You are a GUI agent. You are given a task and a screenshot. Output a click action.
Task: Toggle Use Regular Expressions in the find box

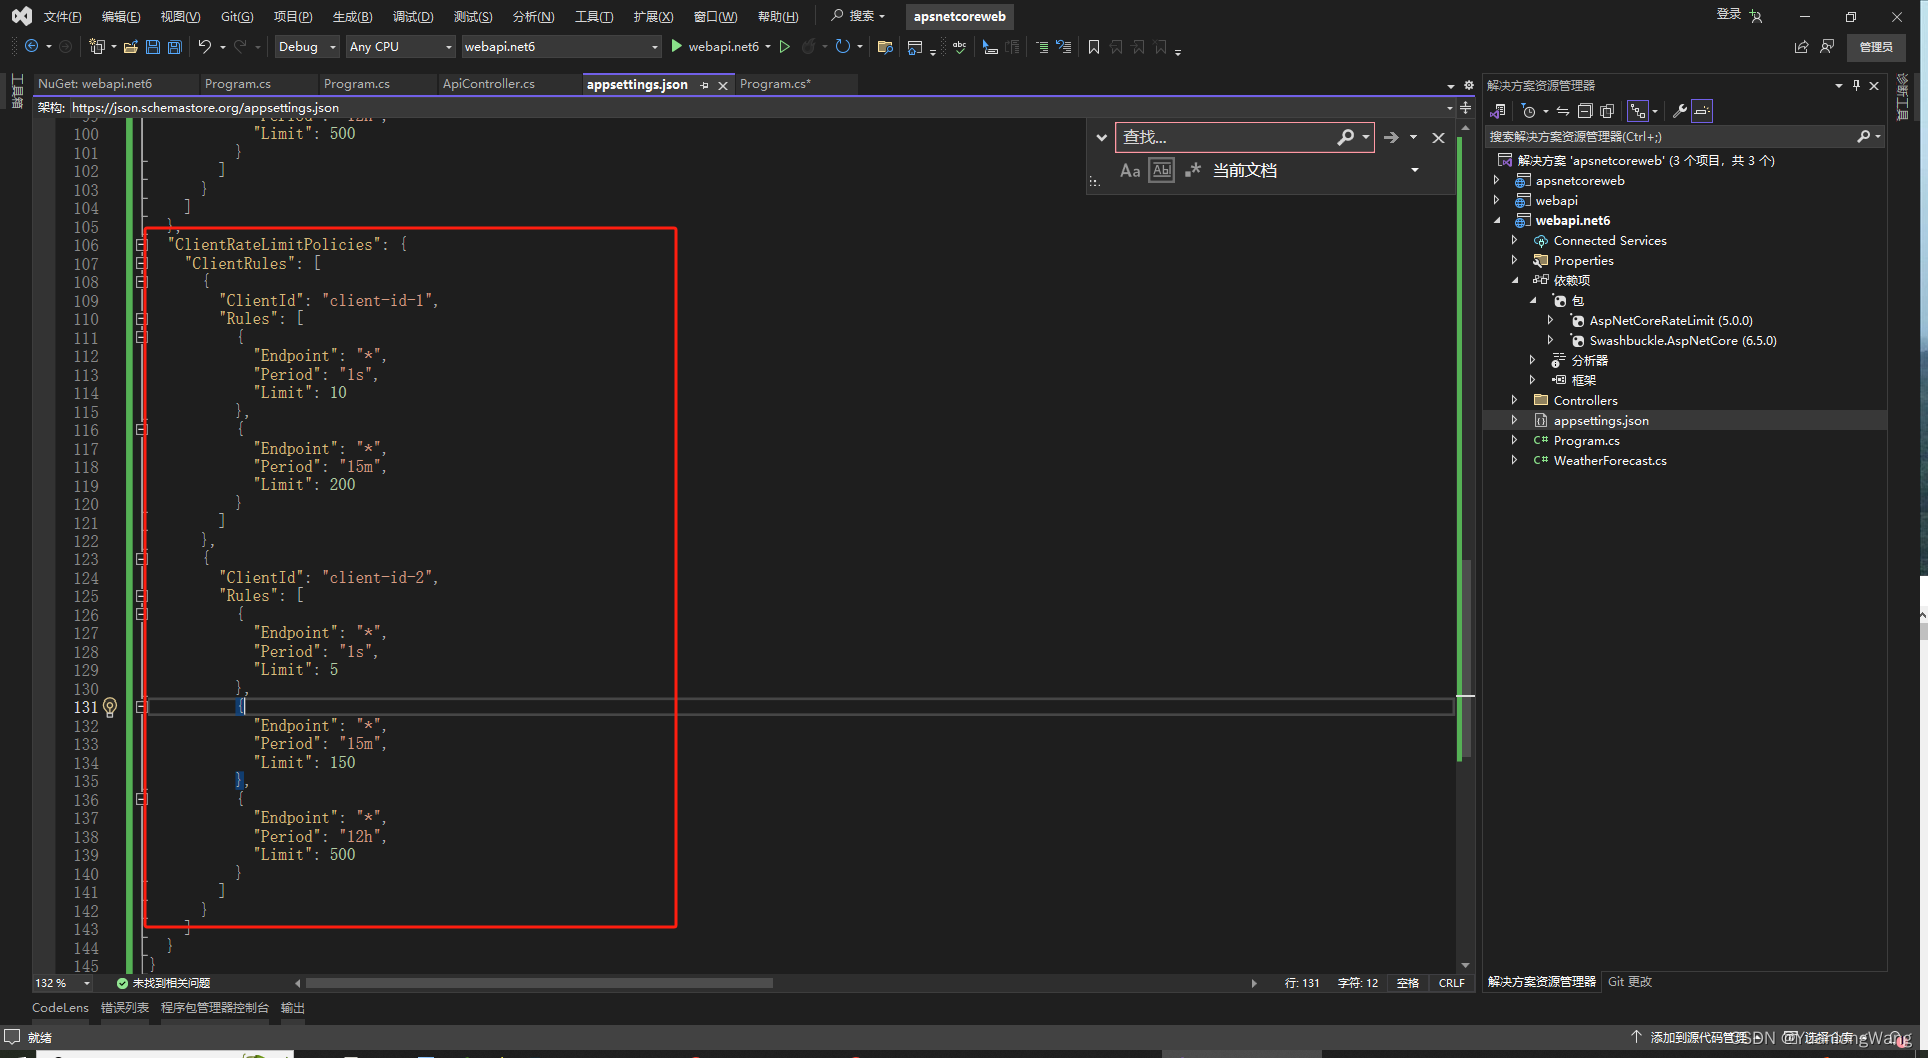(x=1192, y=170)
